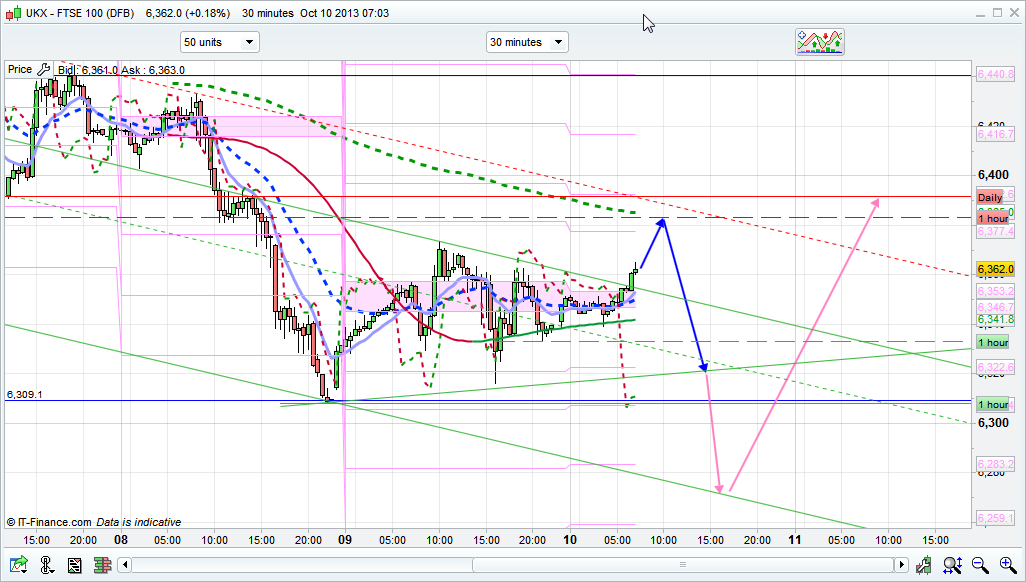Click the Price wrench settings icon
The width and height of the screenshot is (1026, 582).
click(x=43, y=69)
